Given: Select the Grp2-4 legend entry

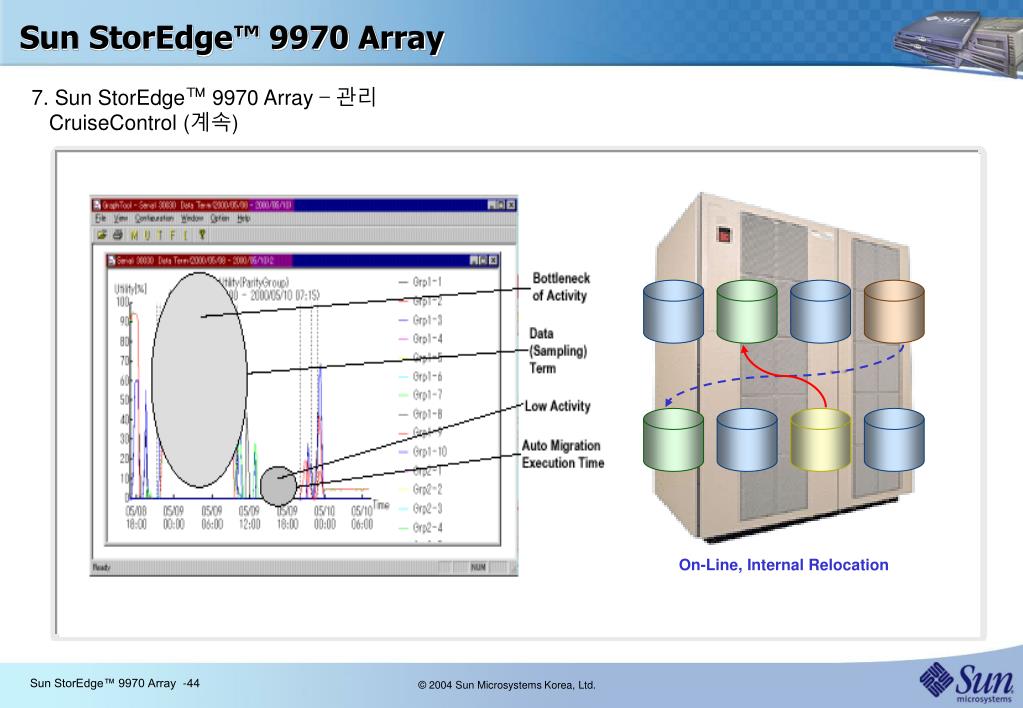Looking at the screenshot, I should (x=420, y=527).
